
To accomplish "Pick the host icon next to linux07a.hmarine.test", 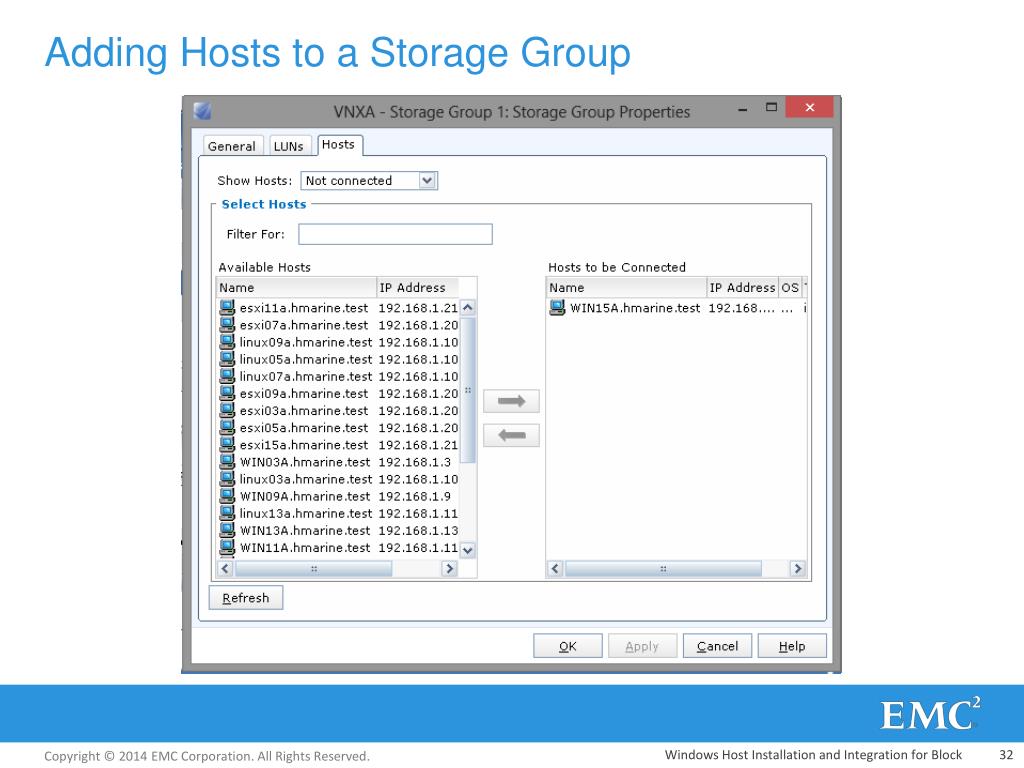I will pos(227,376).
